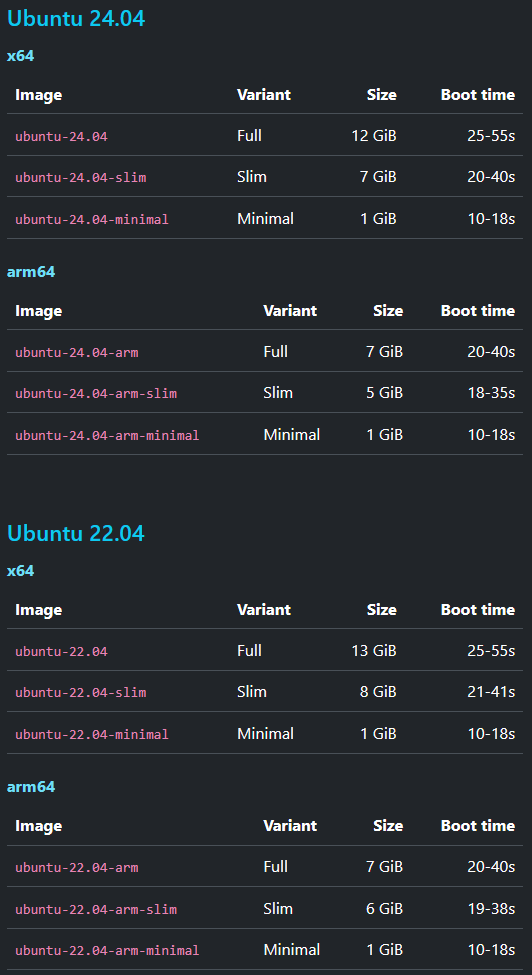
Task: Select arm64 subheading of Ubuntu 22.04 section
Action: point(31,787)
